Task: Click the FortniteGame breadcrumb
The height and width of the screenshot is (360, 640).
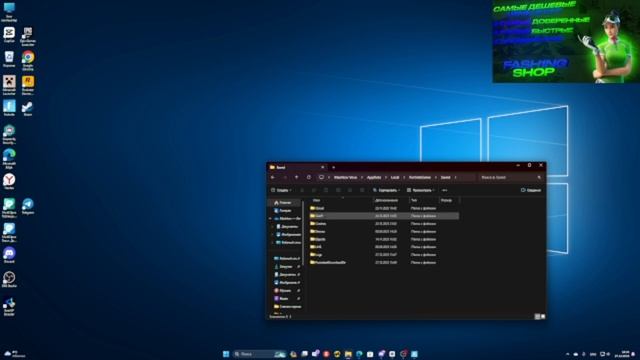Action: (420, 178)
